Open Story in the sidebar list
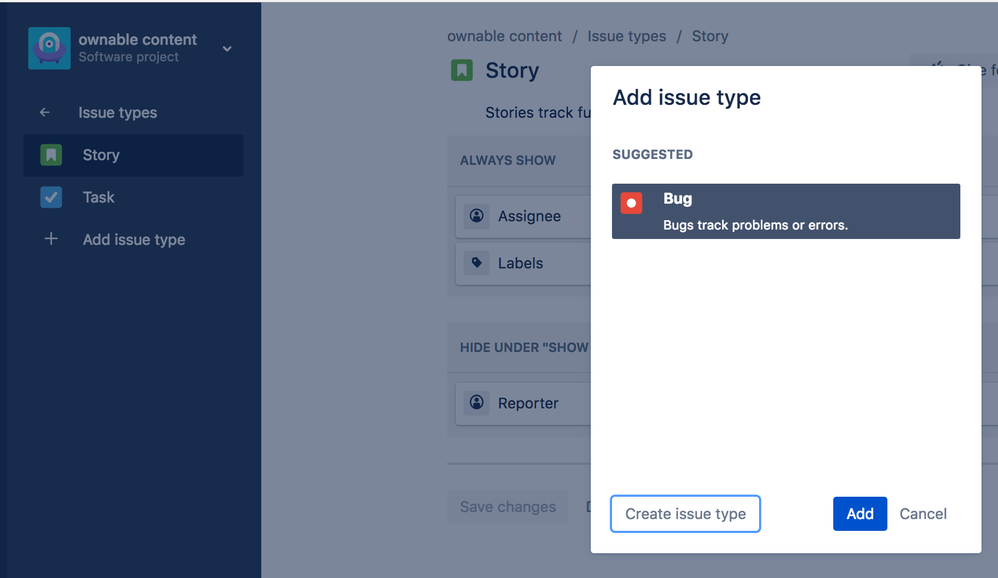The width and height of the screenshot is (998, 578). (134, 155)
